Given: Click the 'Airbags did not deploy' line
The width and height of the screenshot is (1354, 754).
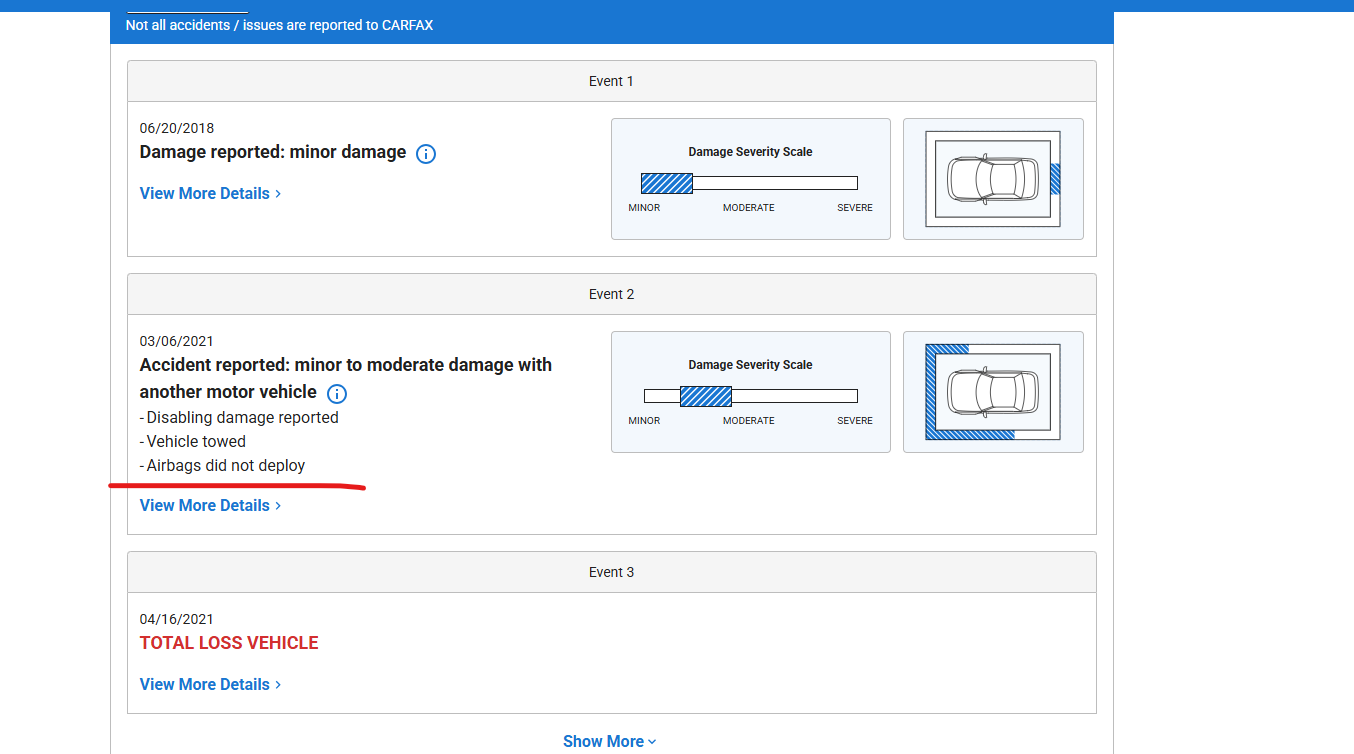Looking at the screenshot, I should click(x=225, y=465).
